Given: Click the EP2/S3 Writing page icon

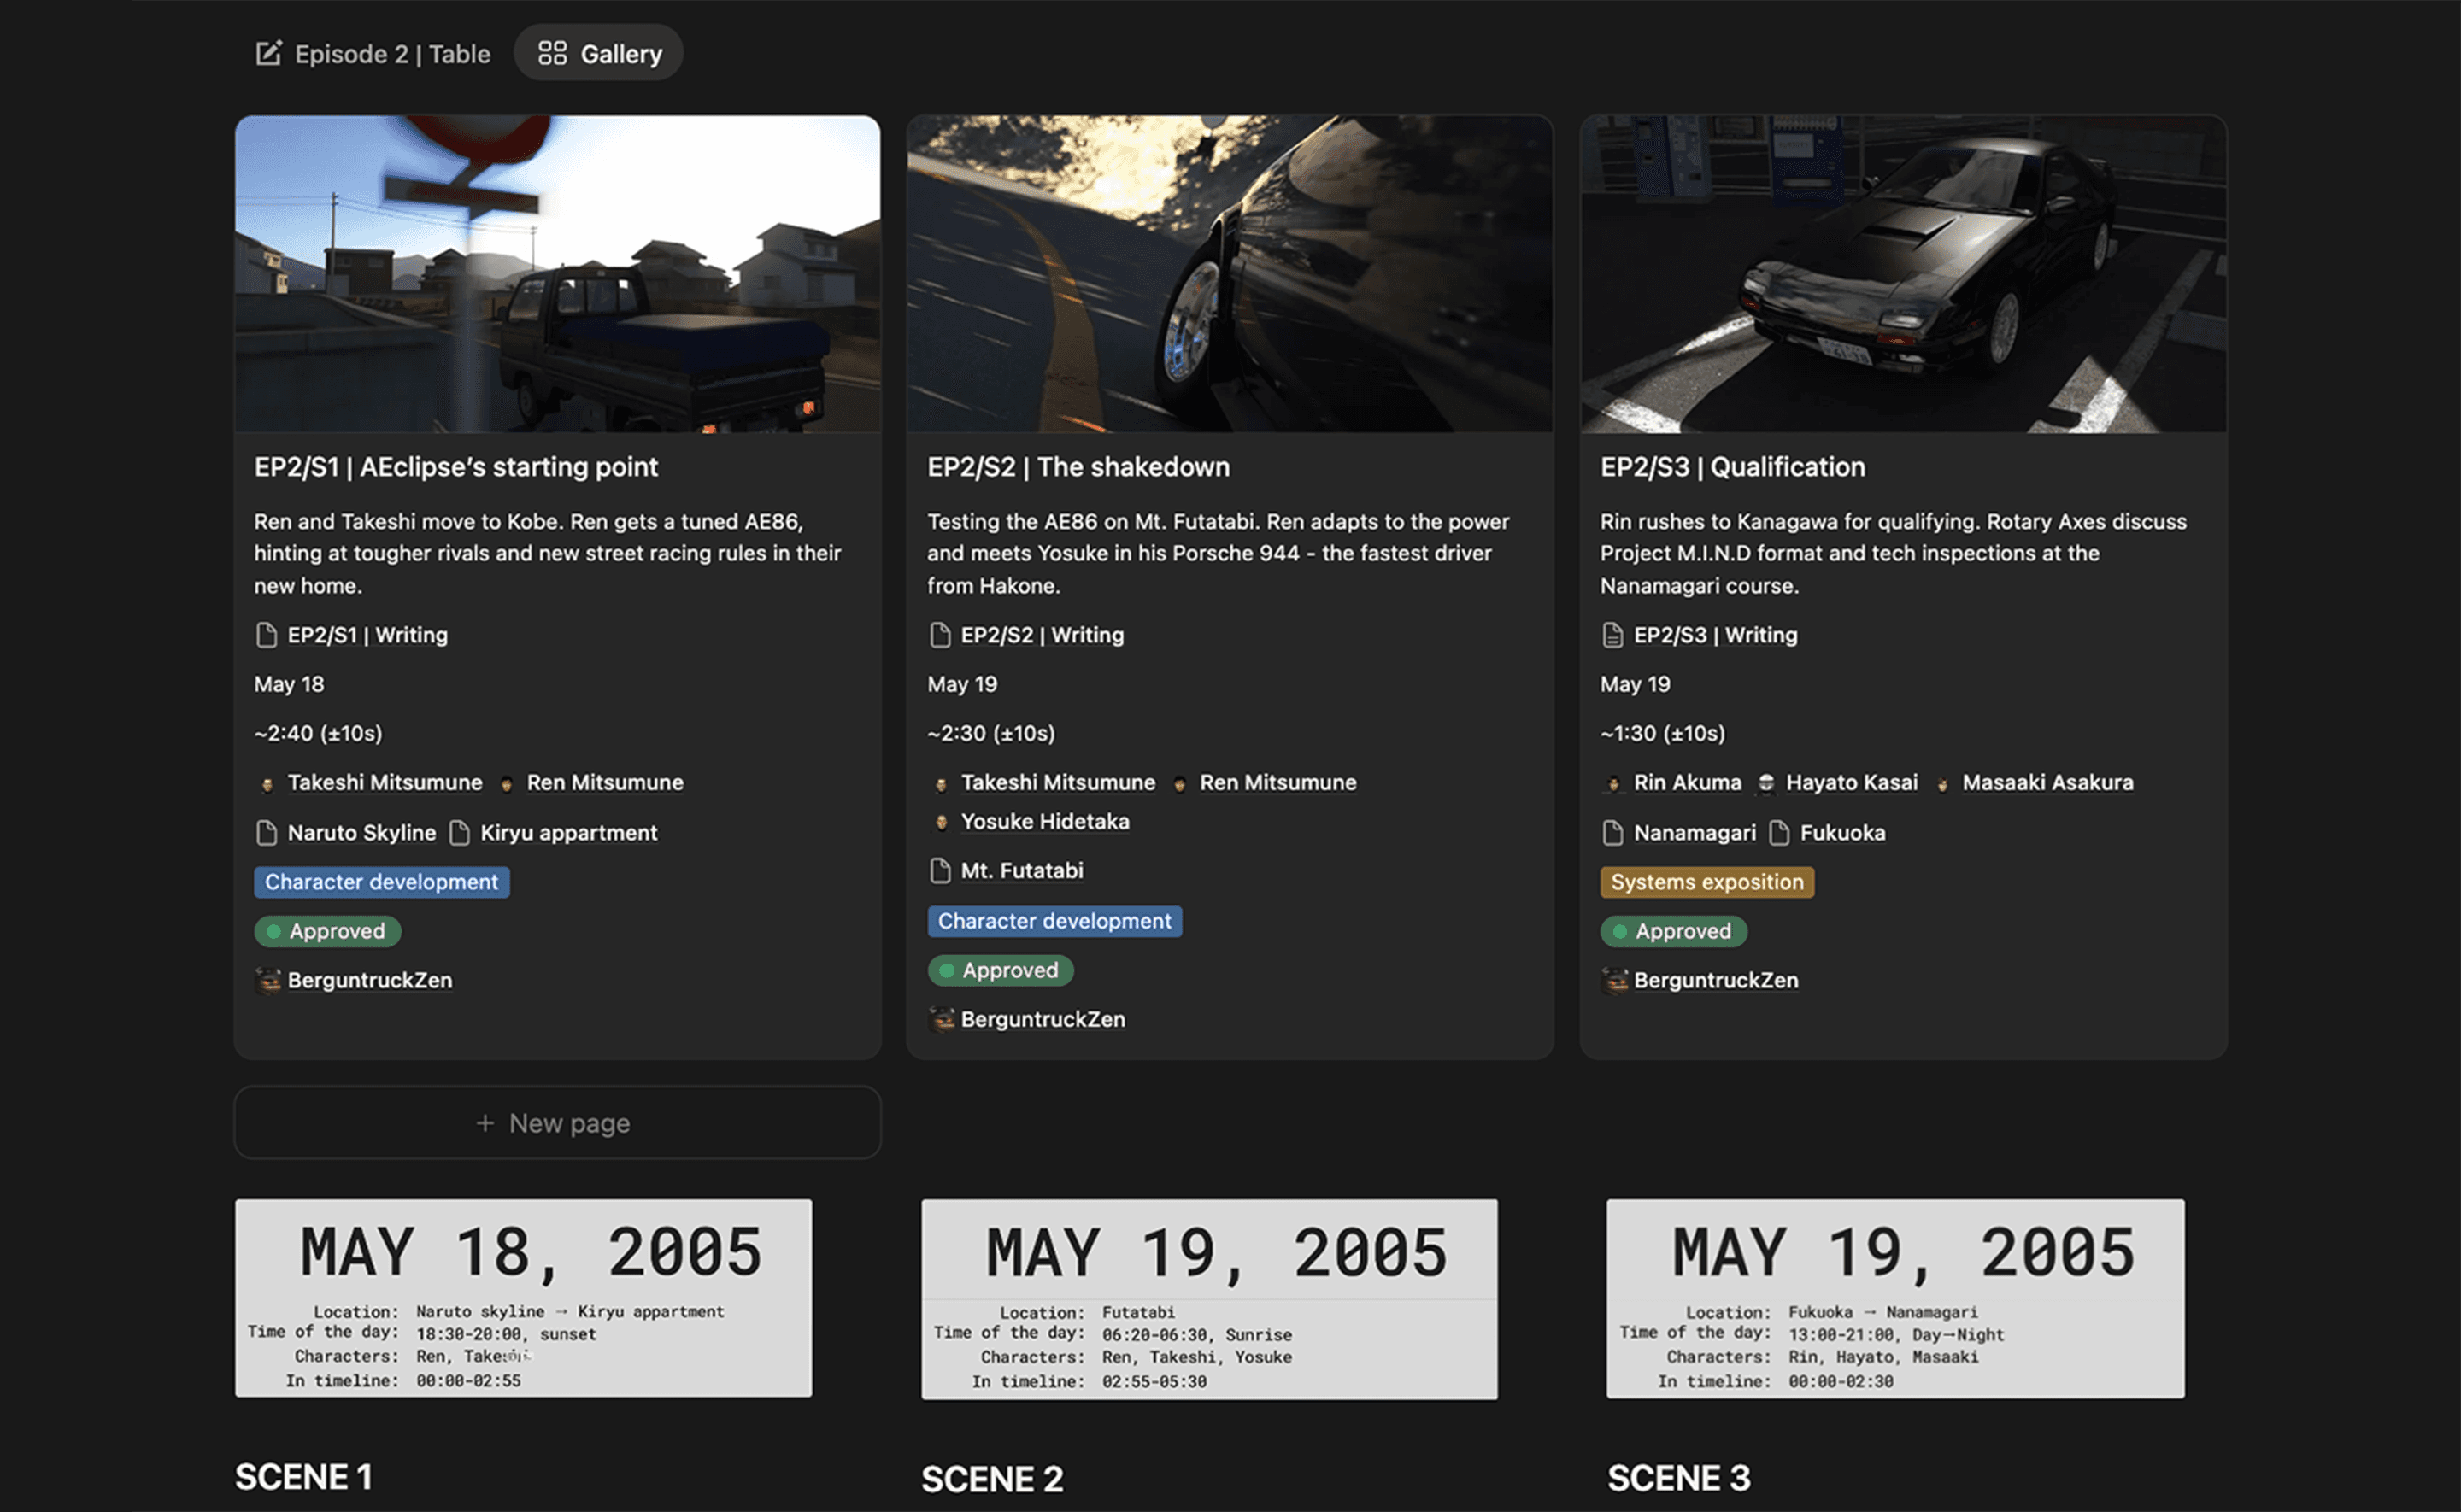Looking at the screenshot, I should tap(1612, 635).
